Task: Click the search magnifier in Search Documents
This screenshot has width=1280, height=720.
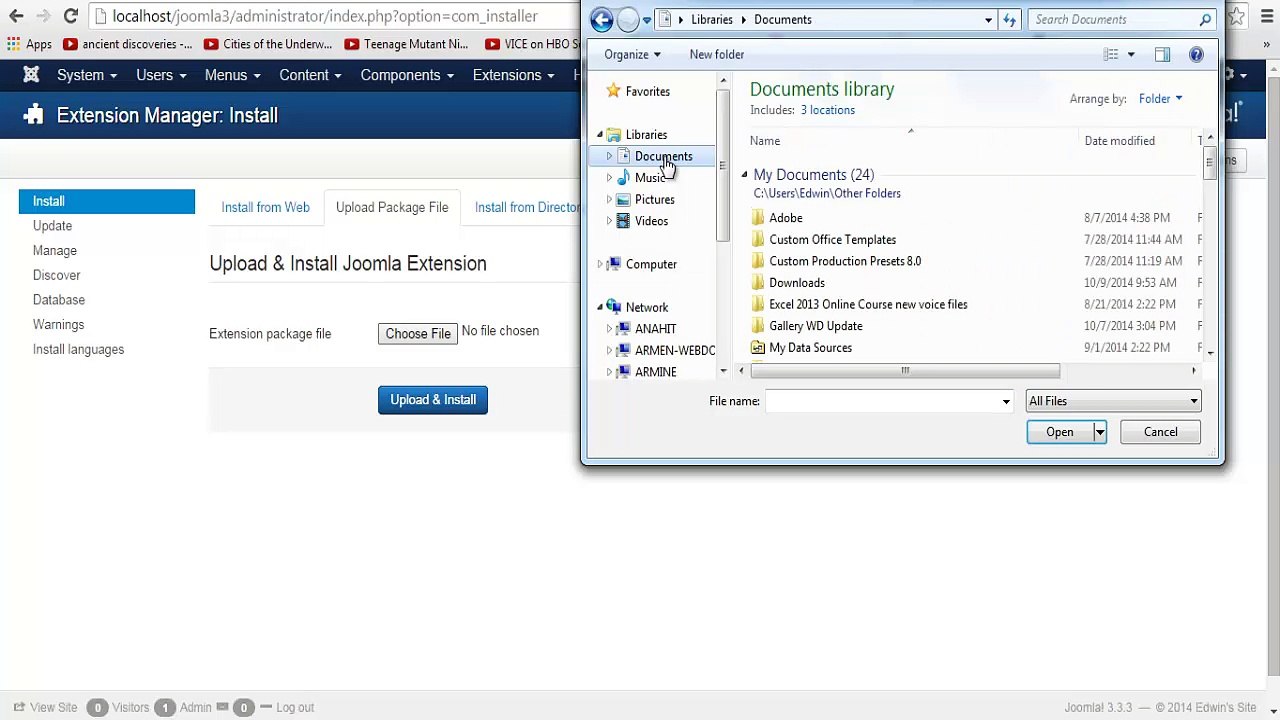Action: coord(1205,19)
